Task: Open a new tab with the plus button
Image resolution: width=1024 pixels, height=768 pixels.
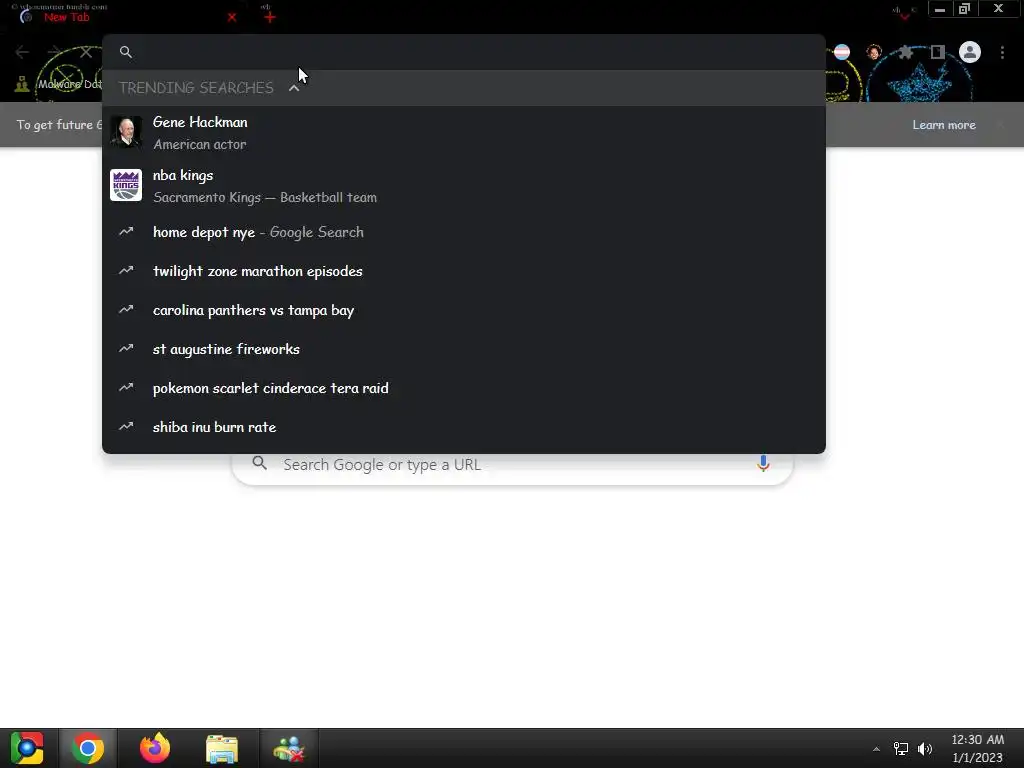Action: [x=270, y=17]
